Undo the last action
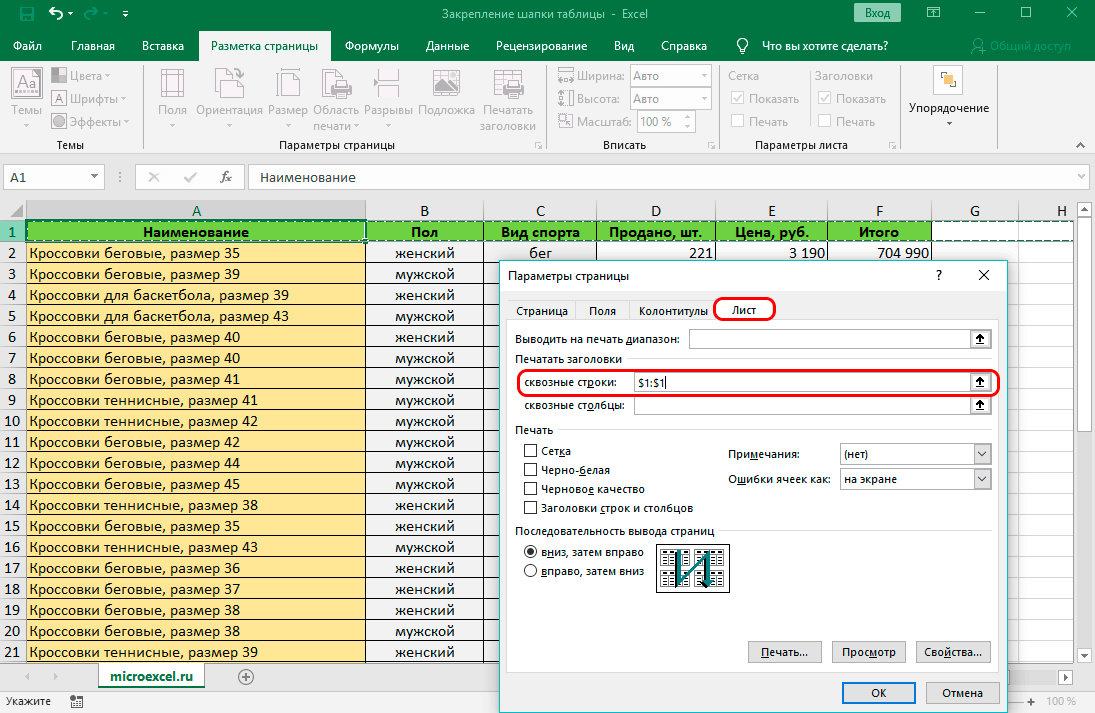Screen dimensions: 1095x713 click(x=56, y=13)
